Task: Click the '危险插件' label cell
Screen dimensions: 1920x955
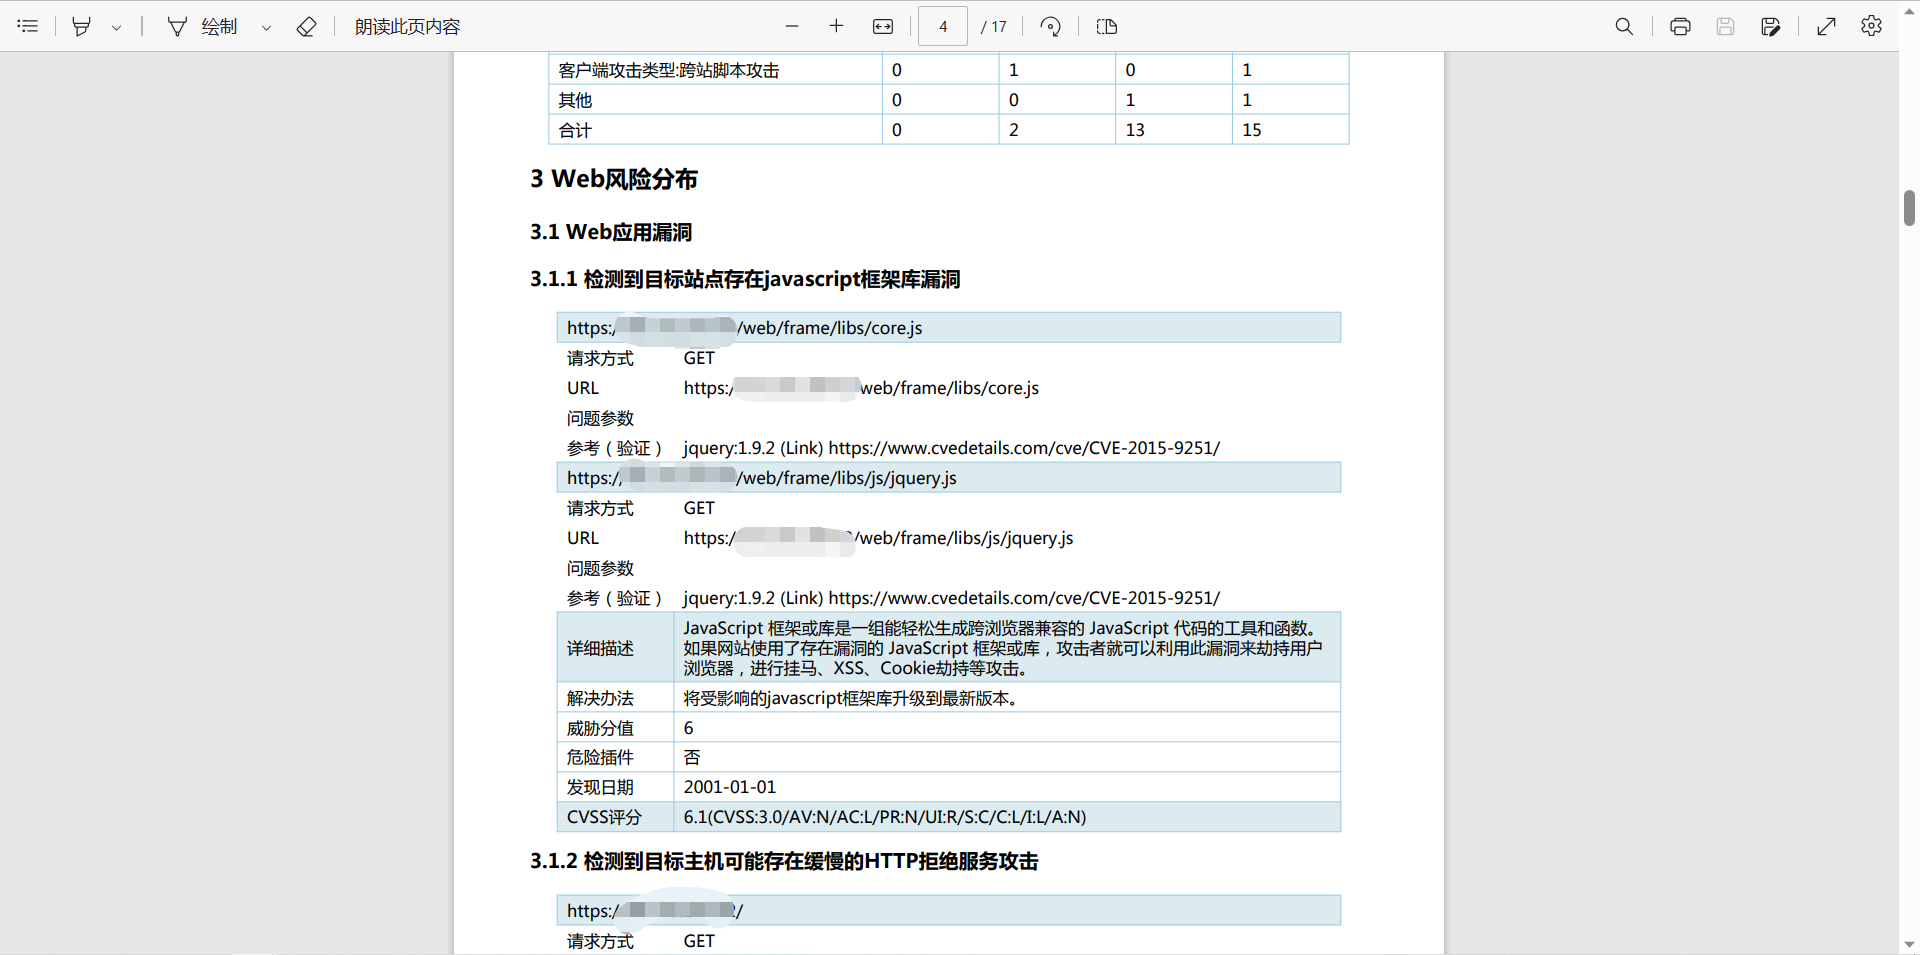Action: click(x=615, y=758)
